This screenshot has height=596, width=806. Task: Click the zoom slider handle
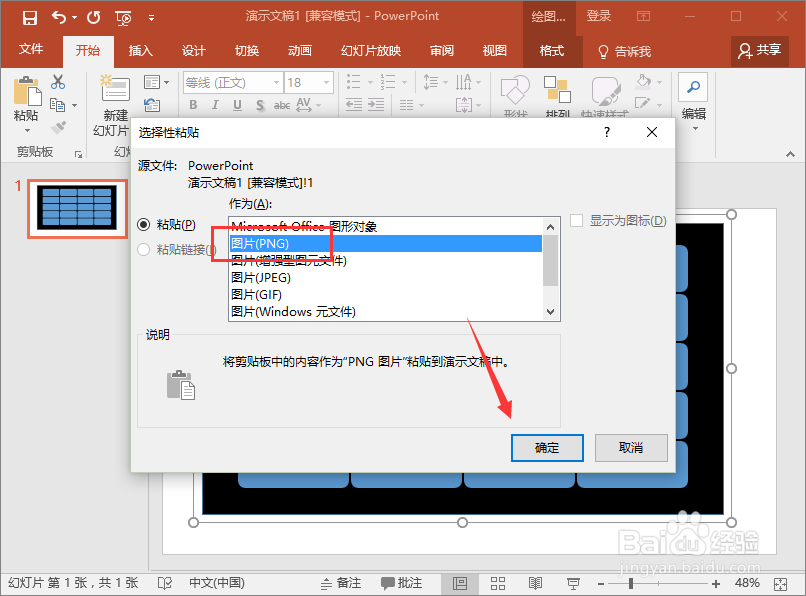[x=631, y=584]
